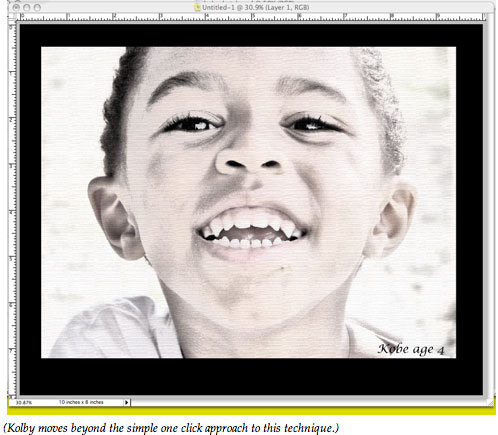The image size is (498, 435).
Task: Click the vertical ruler on the left
Action: [x=12, y=208]
